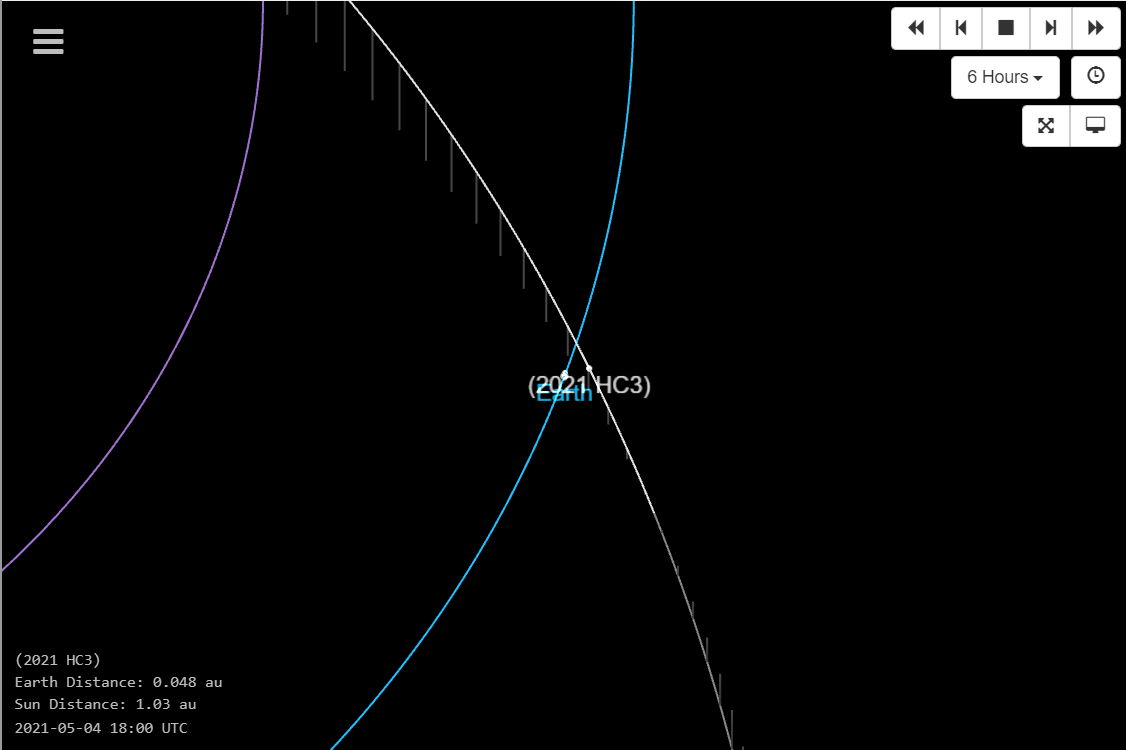Stop the orbit animation
The width and height of the screenshot is (1126, 750).
click(1006, 28)
